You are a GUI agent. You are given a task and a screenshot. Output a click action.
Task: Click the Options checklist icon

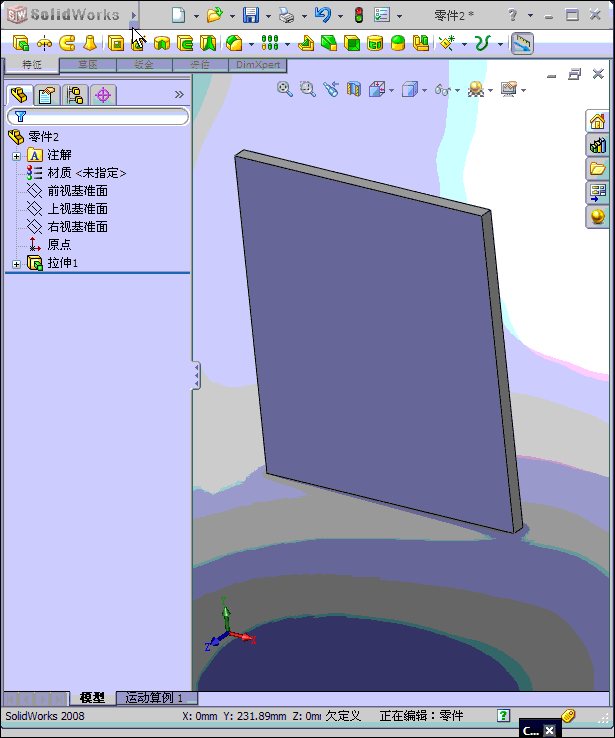click(x=382, y=15)
